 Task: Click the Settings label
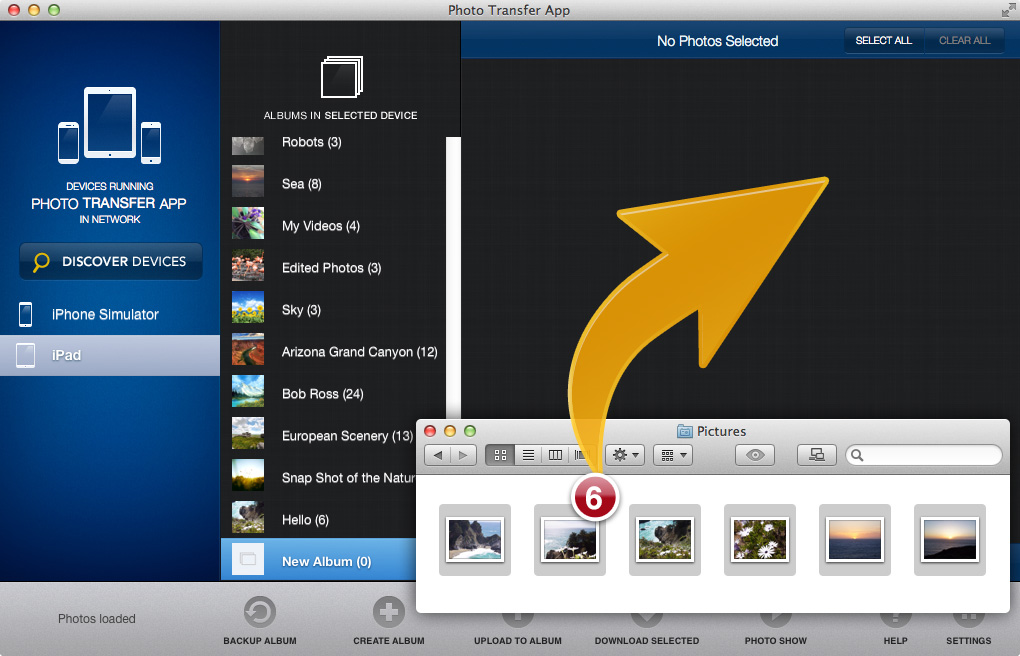pos(969,641)
